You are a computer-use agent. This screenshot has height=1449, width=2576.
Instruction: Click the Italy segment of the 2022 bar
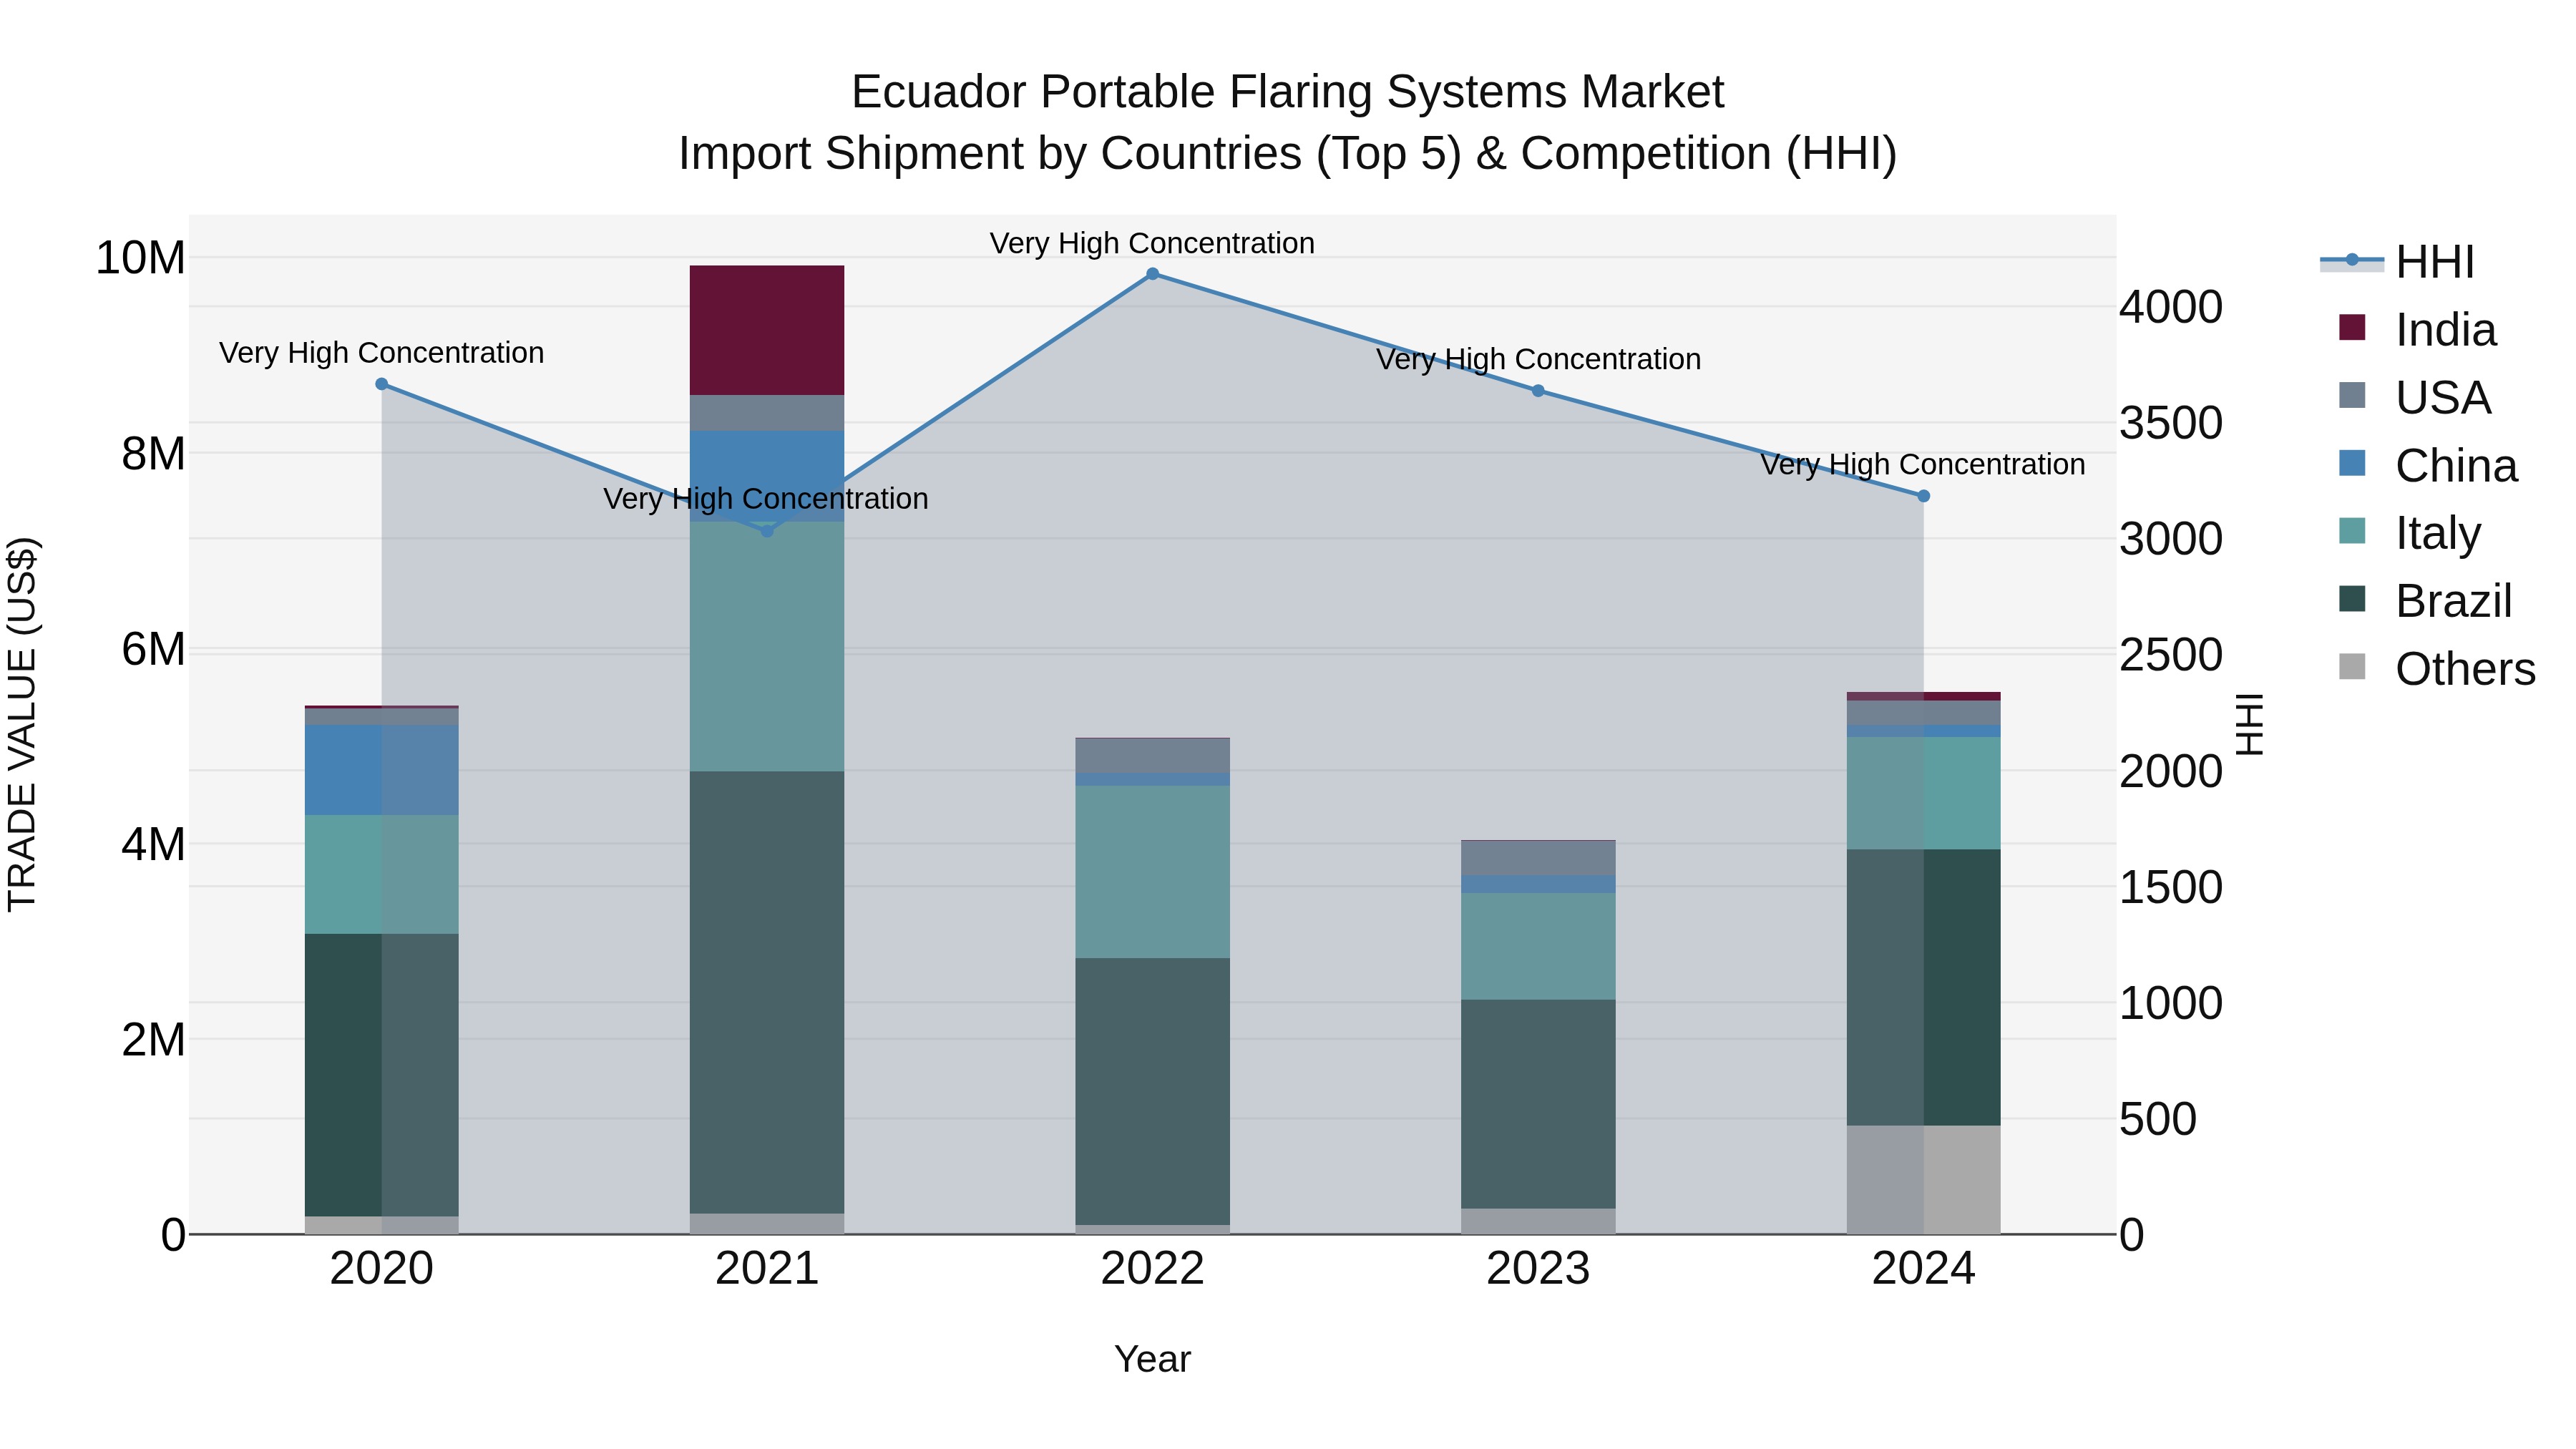click(1152, 872)
